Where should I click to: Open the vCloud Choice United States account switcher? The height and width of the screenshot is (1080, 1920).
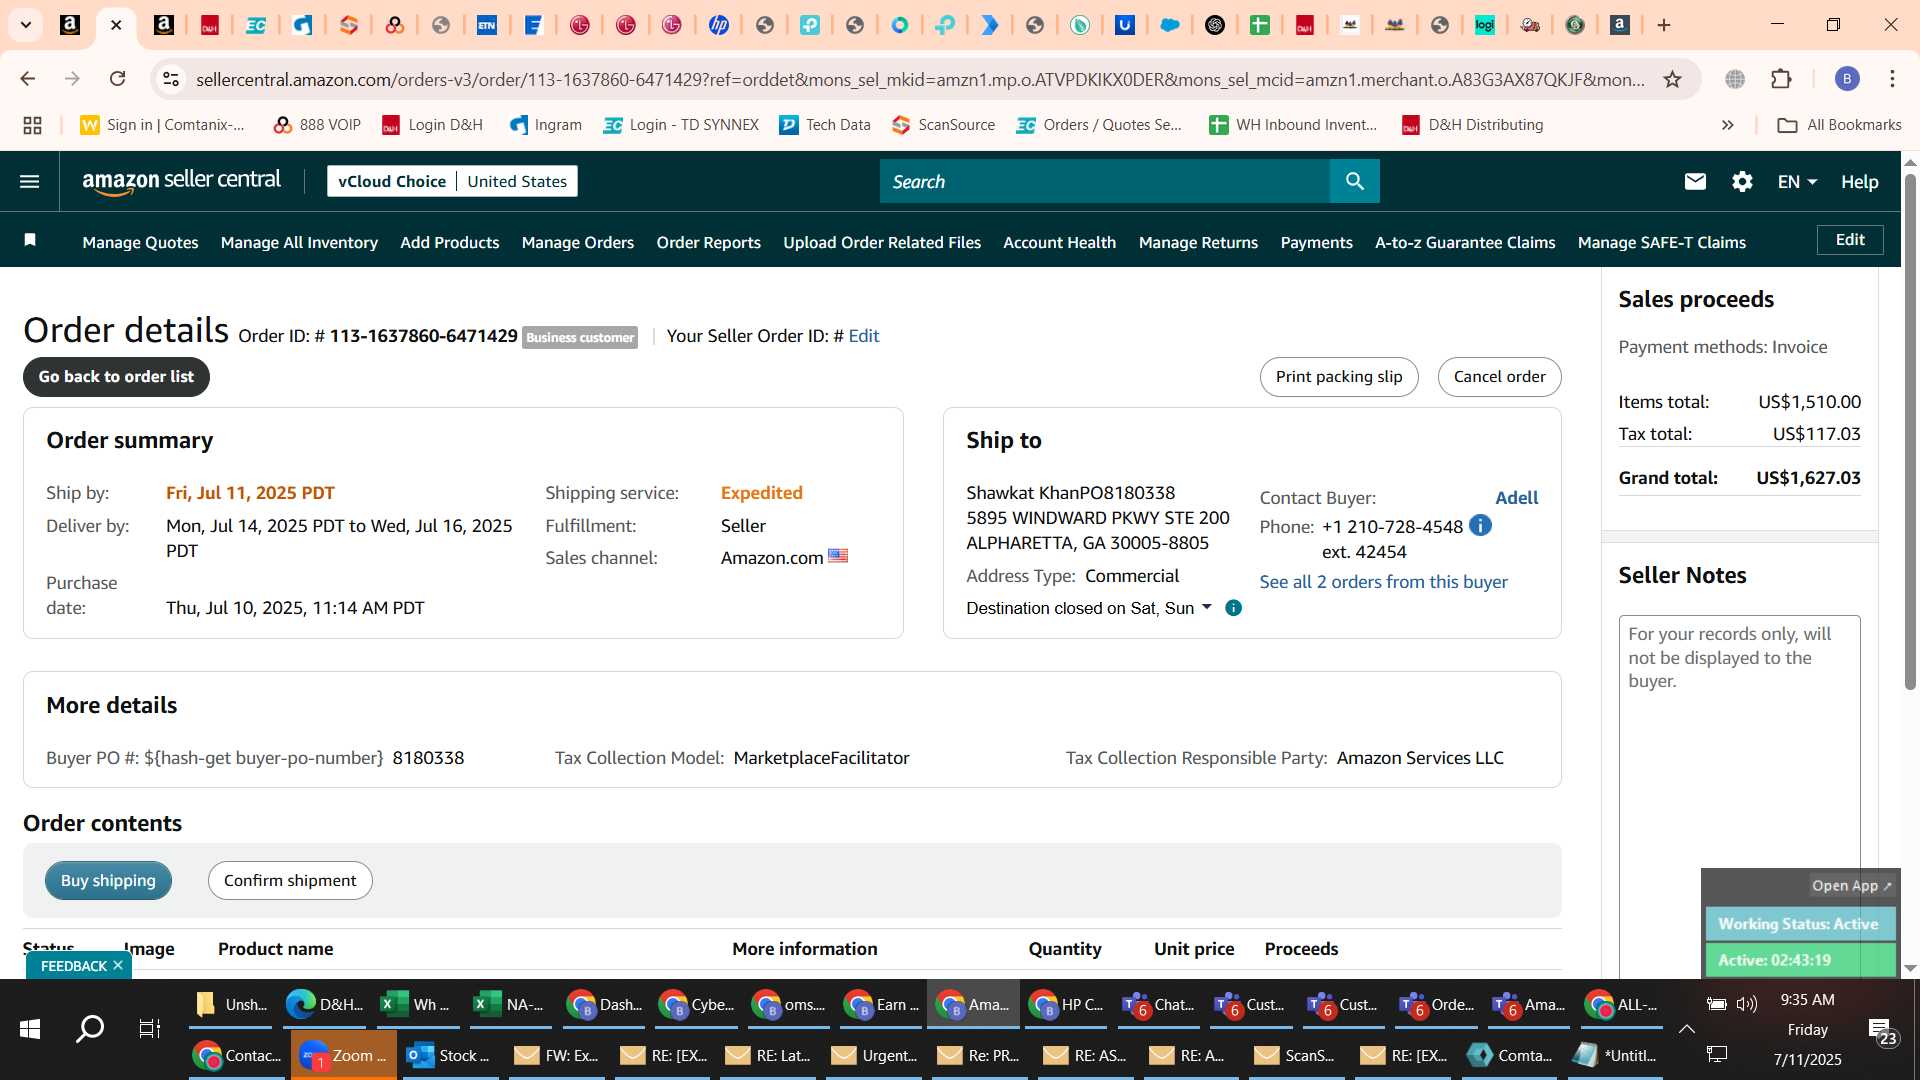(x=452, y=181)
